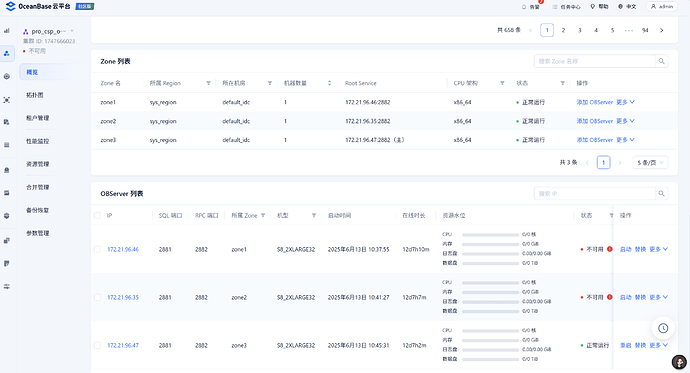Check the box for server 172.21.96.46
Screen dimensions: 690x373
point(97,249)
